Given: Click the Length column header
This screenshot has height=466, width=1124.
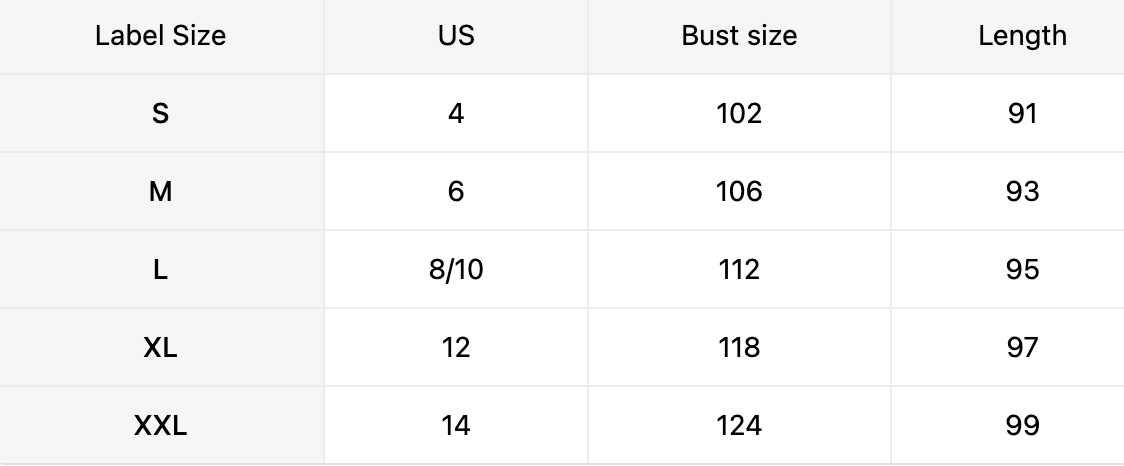Looking at the screenshot, I should 1022,36.
